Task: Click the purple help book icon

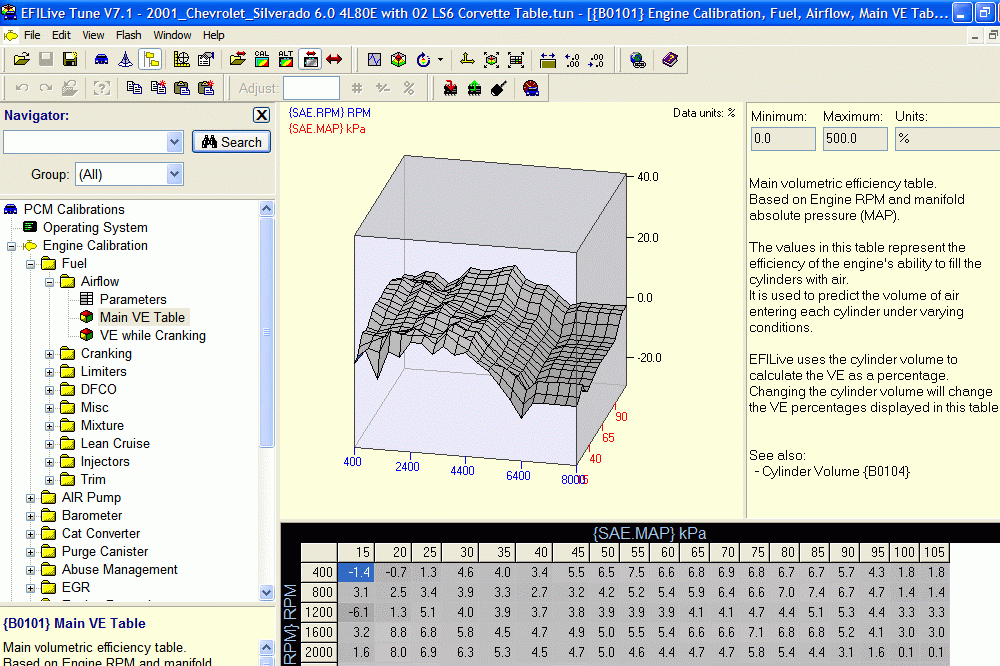Action: pyautogui.click(x=669, y=60)
